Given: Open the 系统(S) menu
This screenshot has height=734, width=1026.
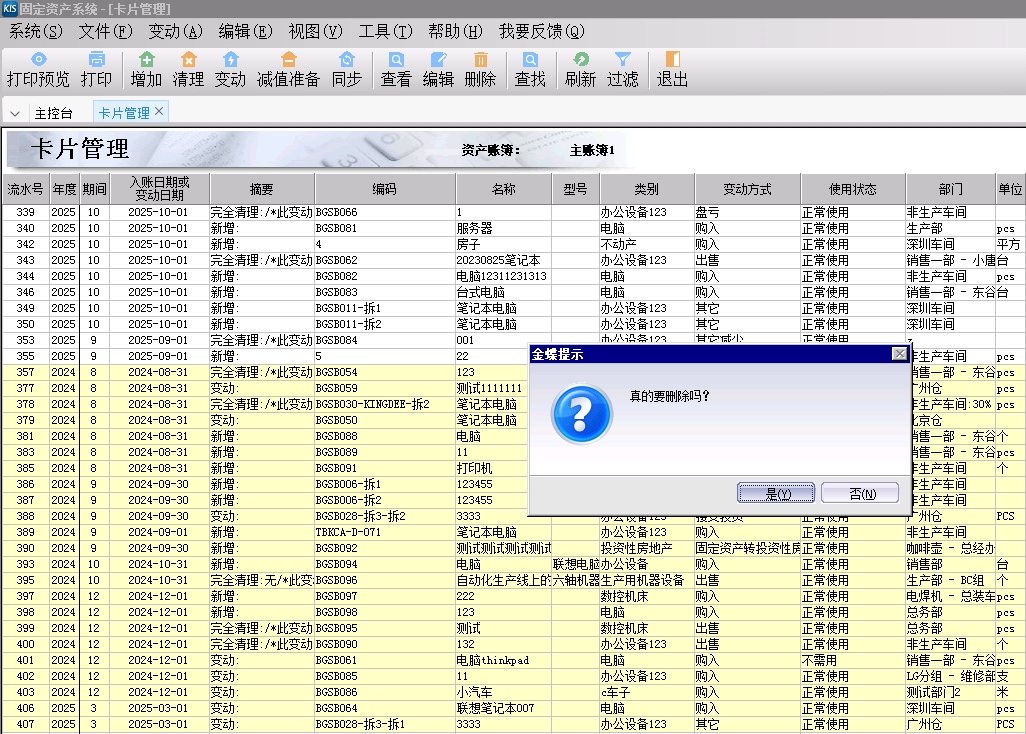Looking at the screenshot, I should pyautogui.click(x=35, y=31).
